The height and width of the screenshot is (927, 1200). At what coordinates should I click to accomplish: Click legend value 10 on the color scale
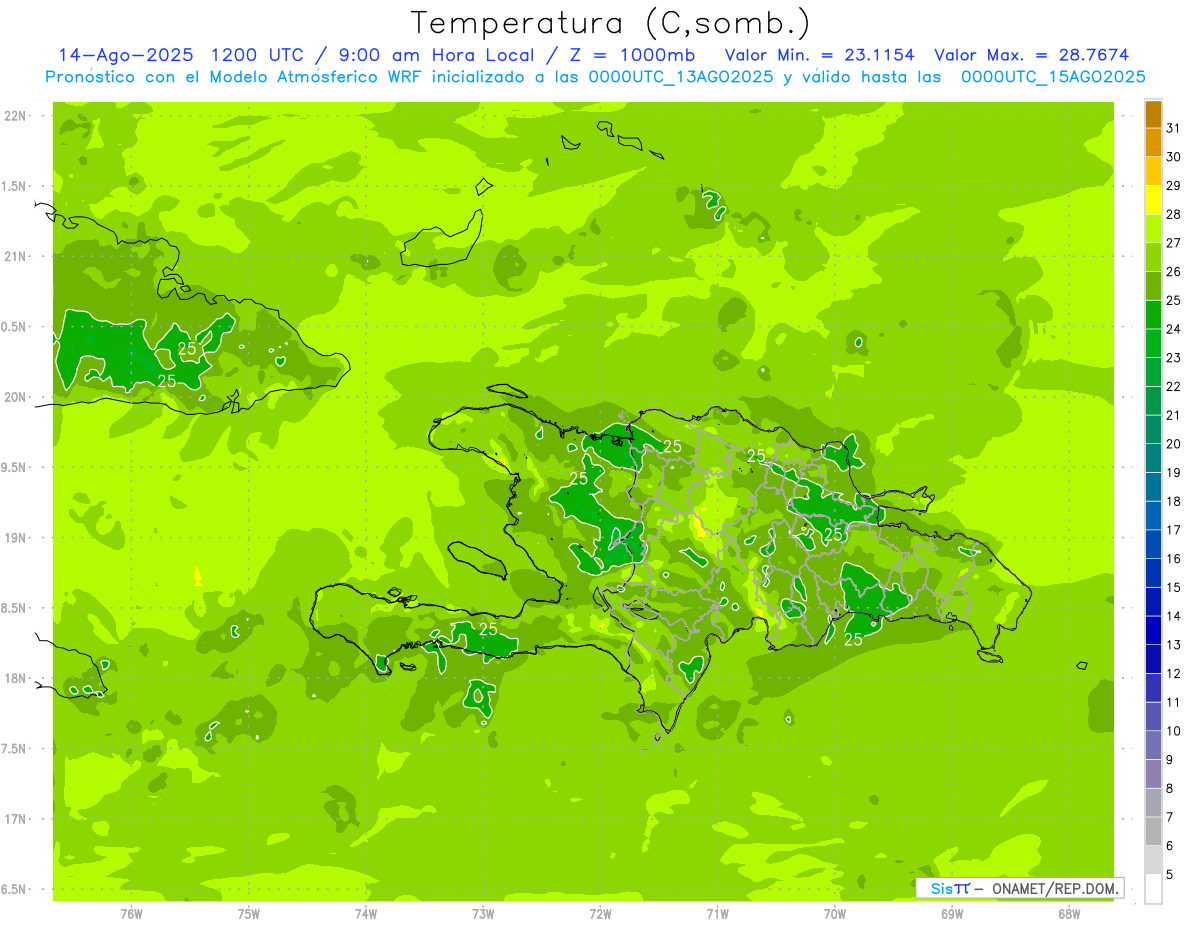(x=1174, y=731)
